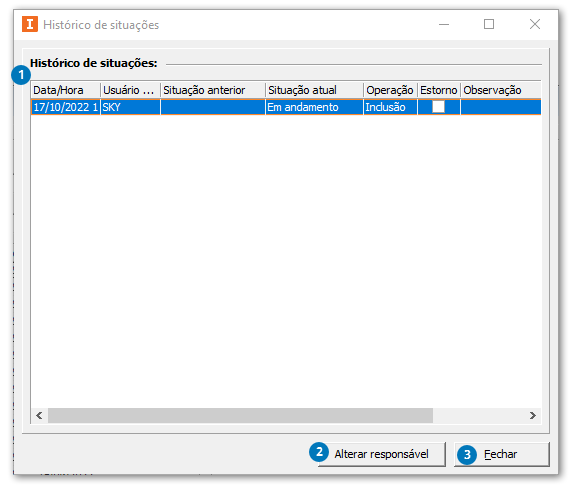Click the horizontal scrollbar left arrow
The width and height of the screenshot is (572, 488).
pyautogui.click(x=39, y=415)
